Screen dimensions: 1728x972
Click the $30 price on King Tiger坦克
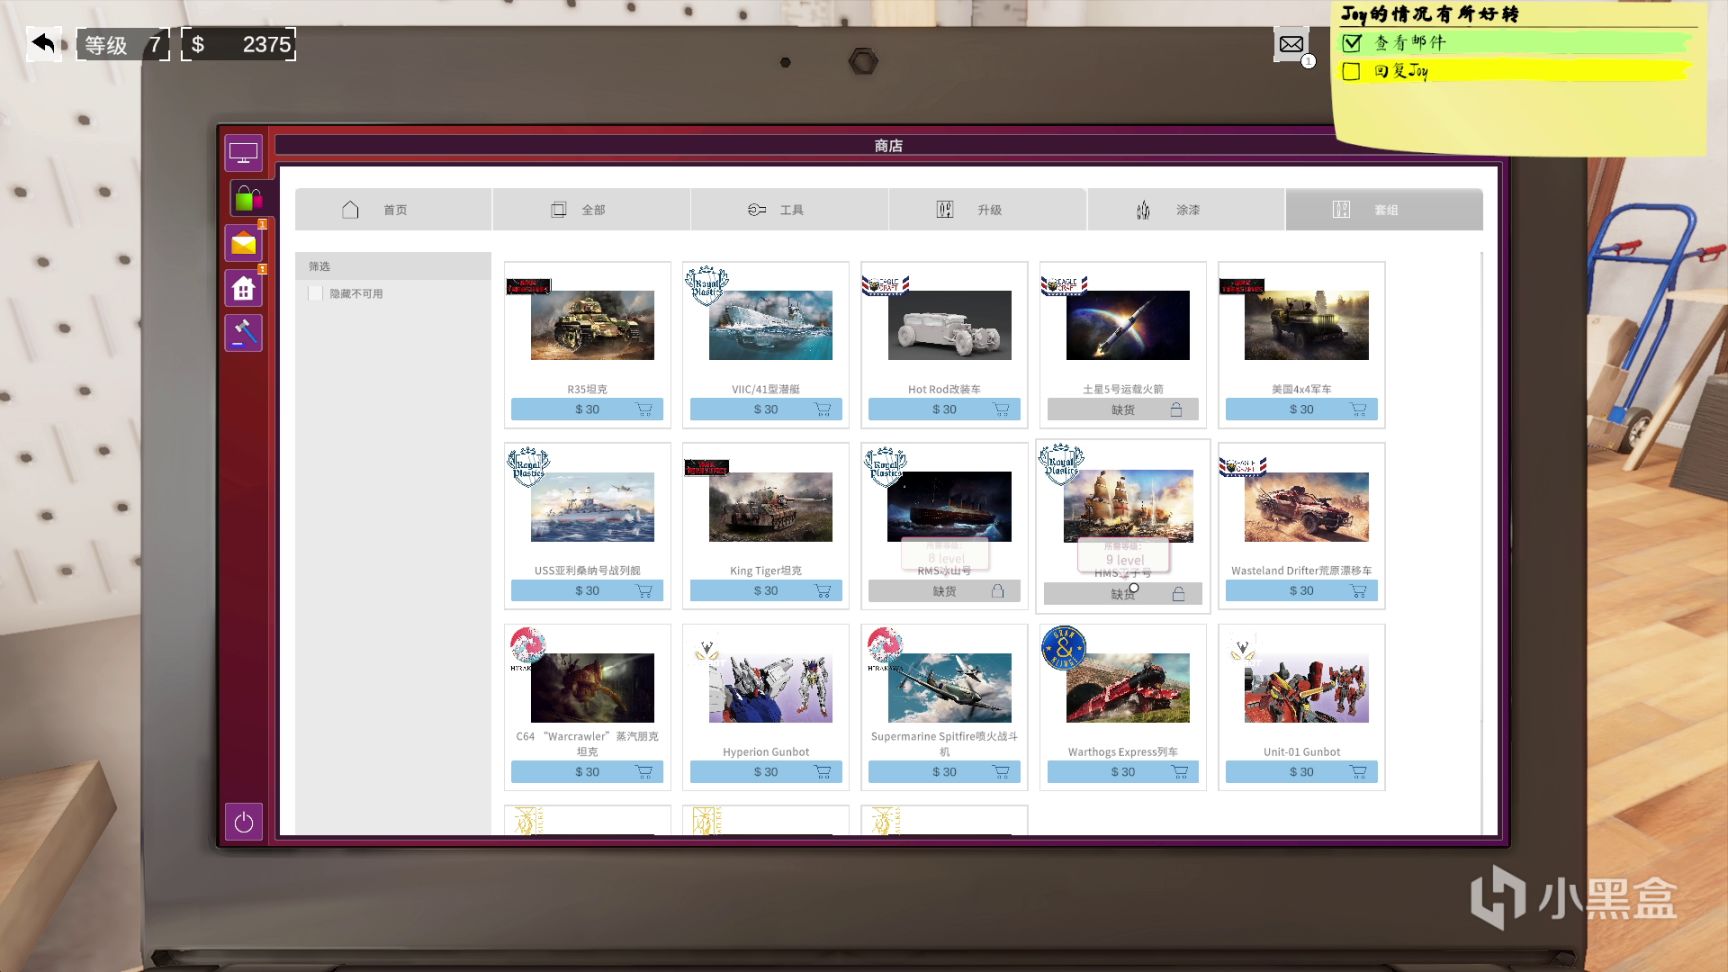(766, 591)
